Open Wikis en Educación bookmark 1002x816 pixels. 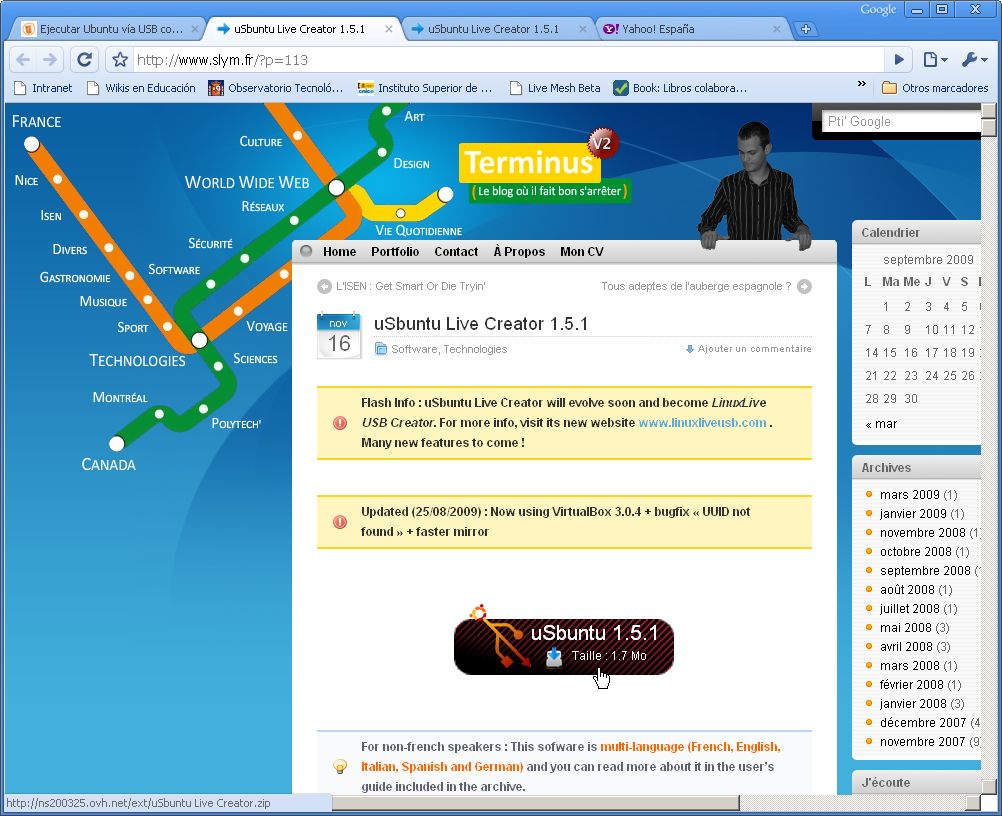[x=141, y=88]
